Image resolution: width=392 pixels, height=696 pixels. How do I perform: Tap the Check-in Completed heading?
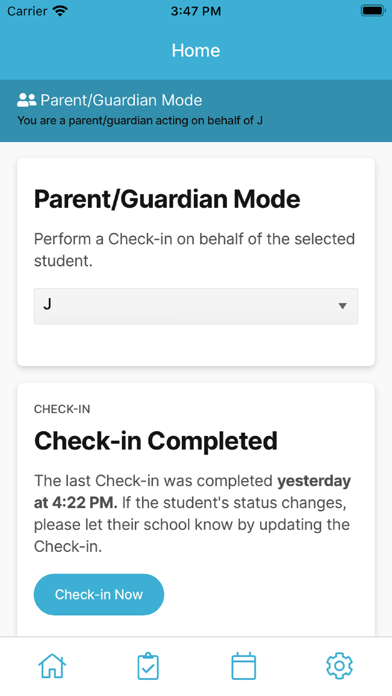point(156,441)
